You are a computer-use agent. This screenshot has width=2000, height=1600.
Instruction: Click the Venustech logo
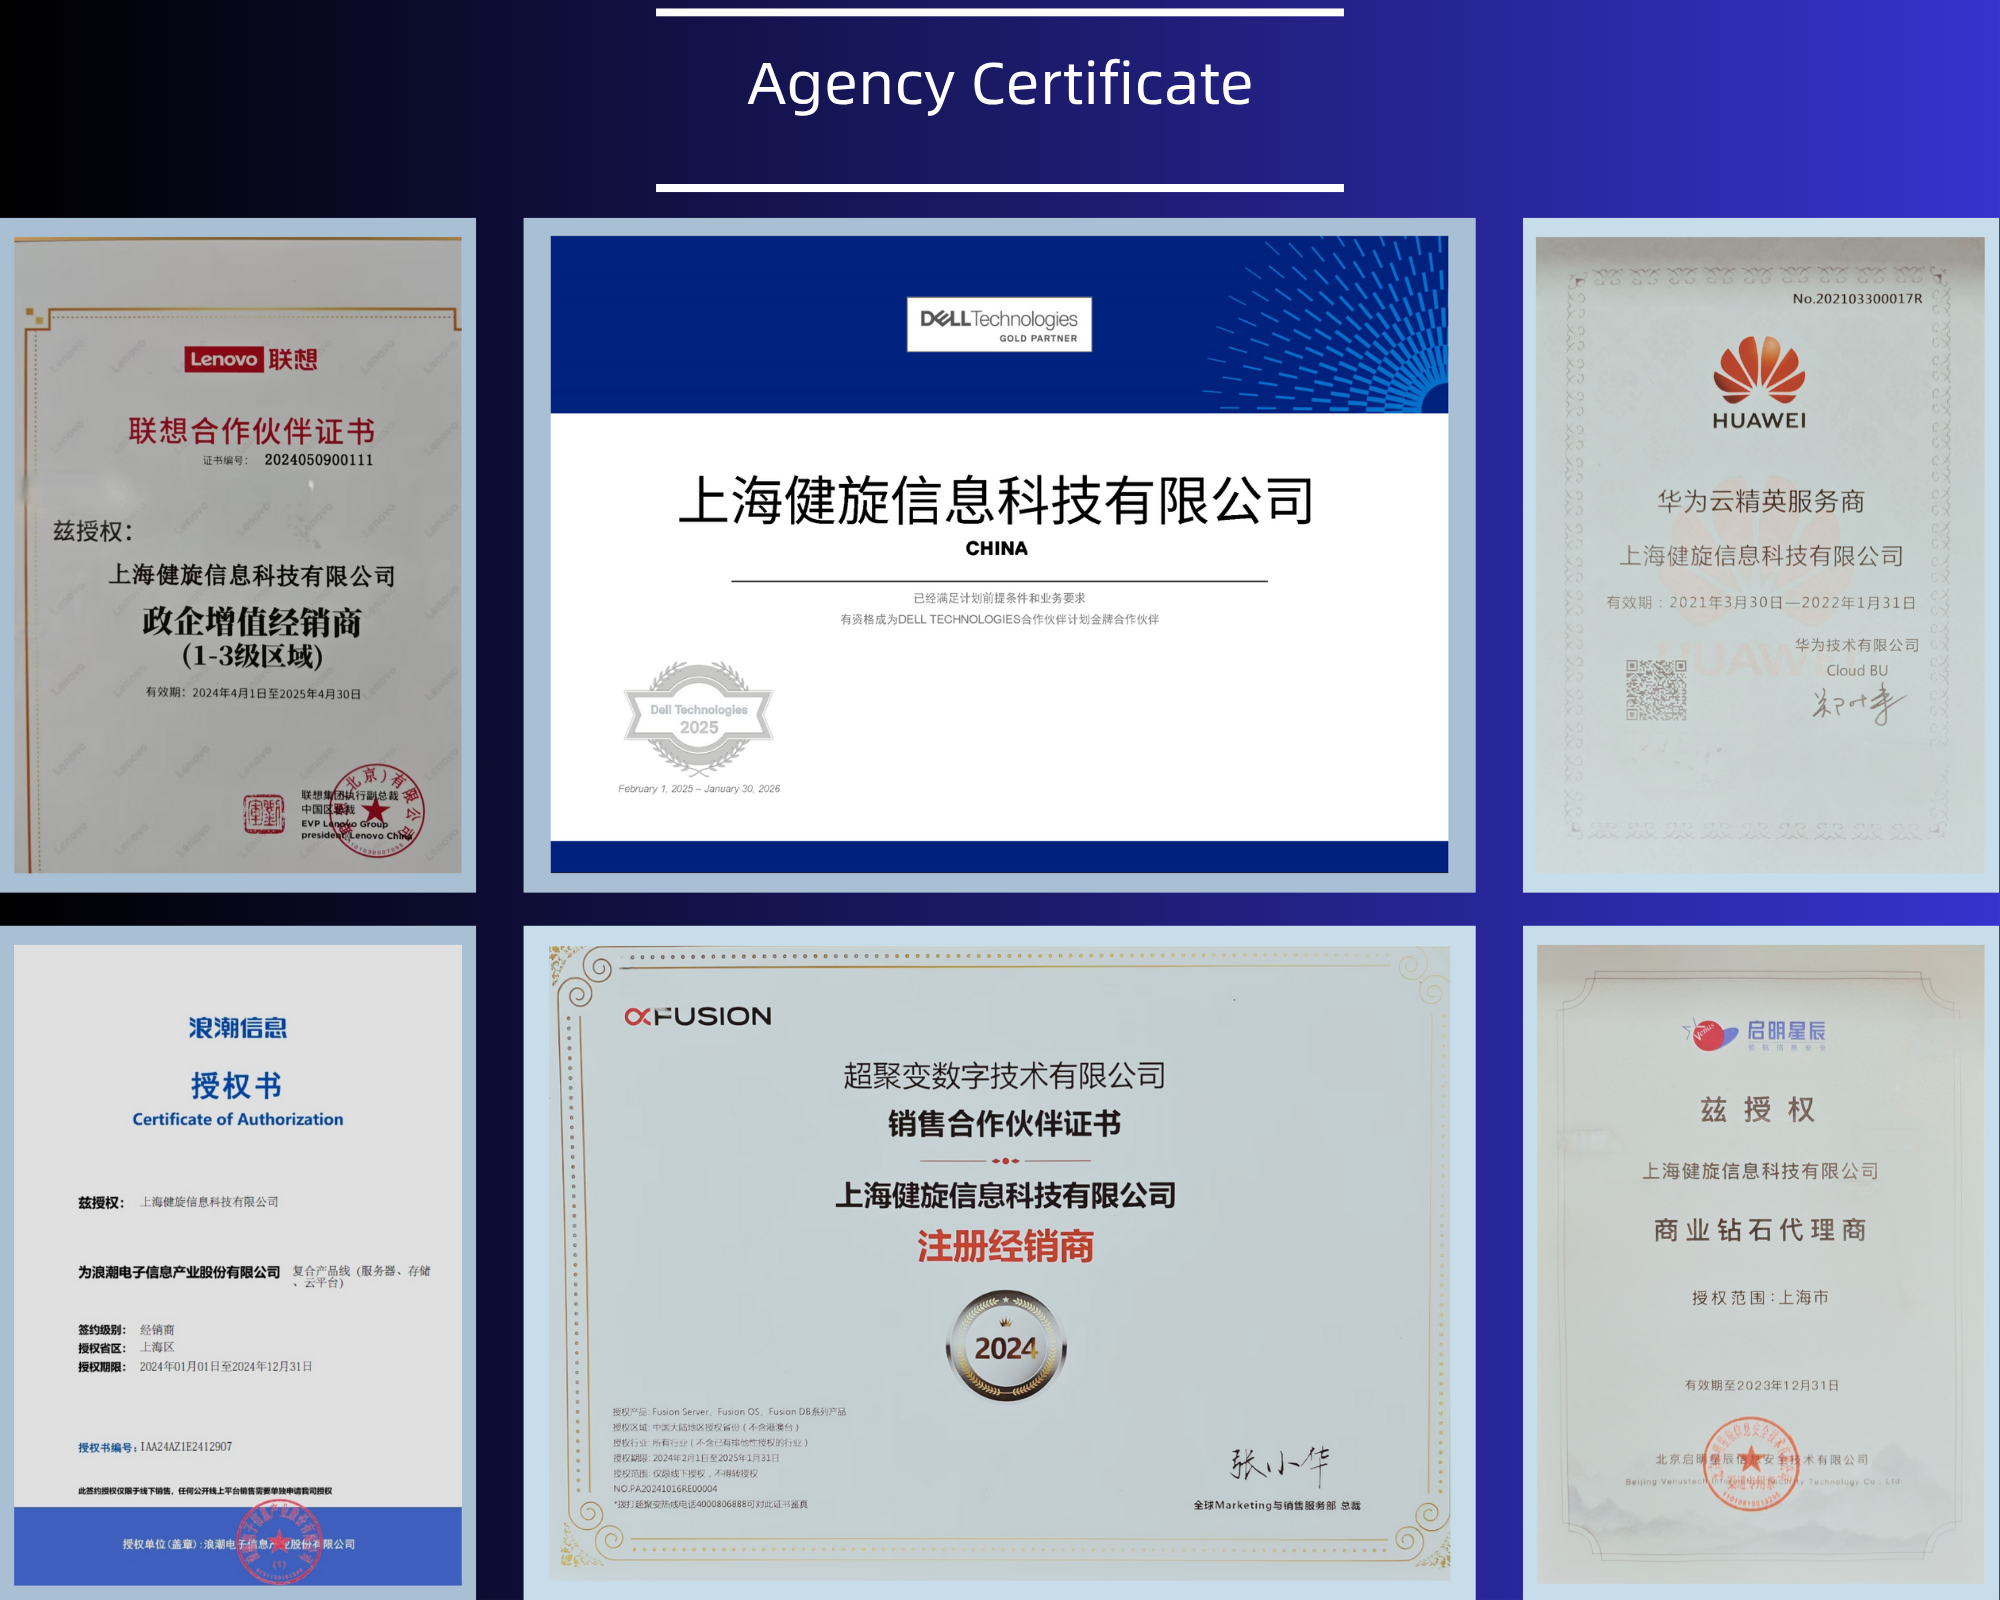coord(1754,1033)
